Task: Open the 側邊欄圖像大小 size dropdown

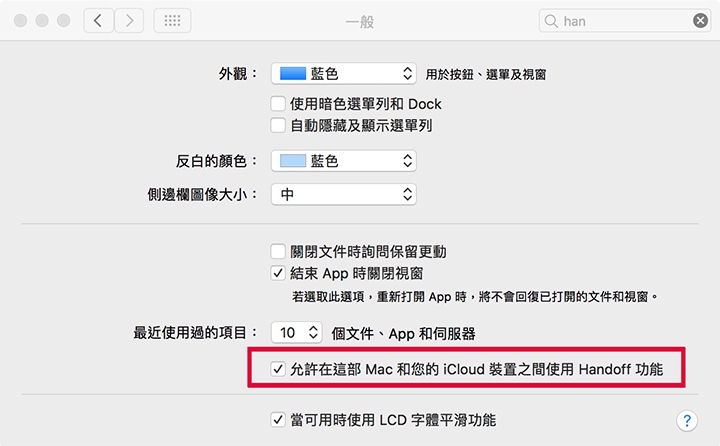Action: point(343,194)
